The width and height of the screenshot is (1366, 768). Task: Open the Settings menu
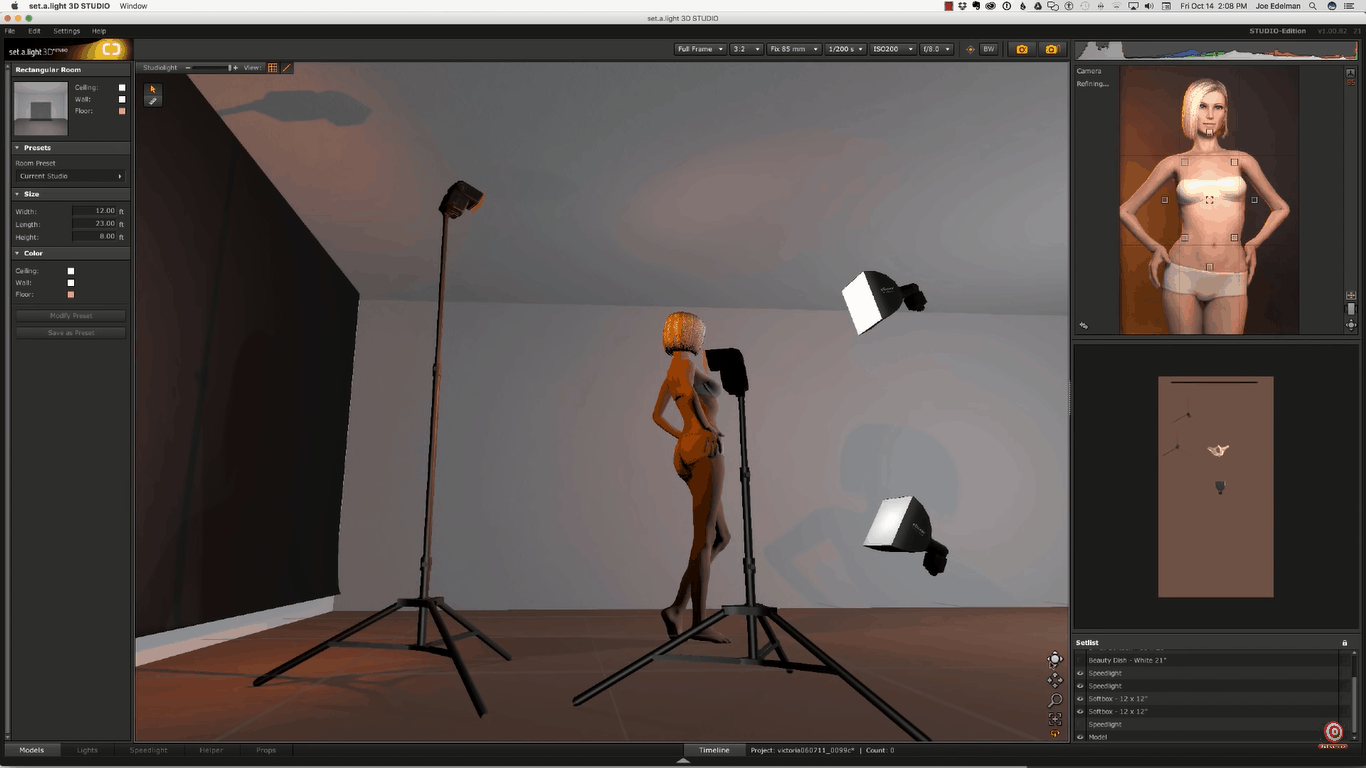click(x=66, y=31)
